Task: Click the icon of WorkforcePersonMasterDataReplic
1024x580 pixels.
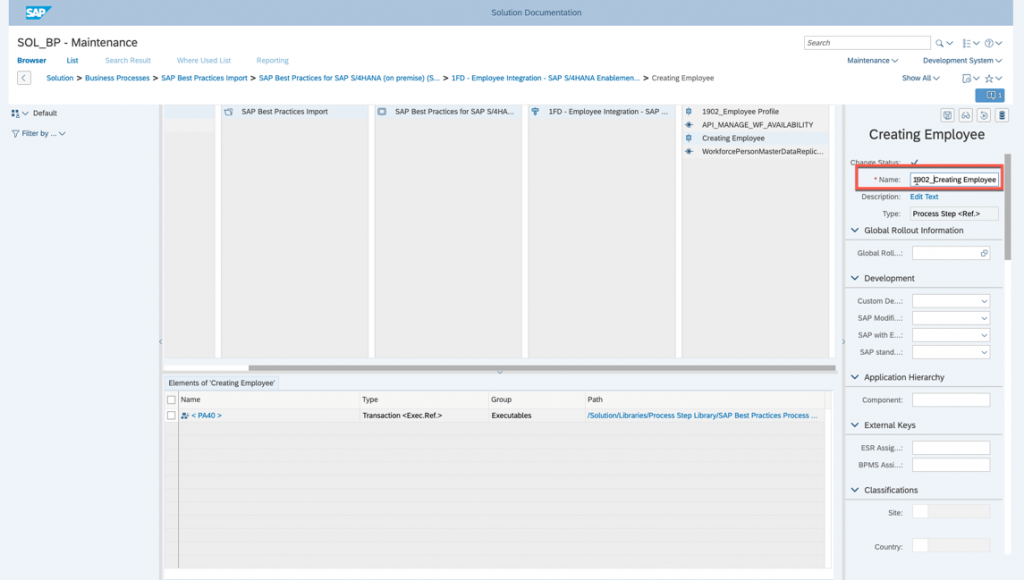Action: (x=689, y=152)
